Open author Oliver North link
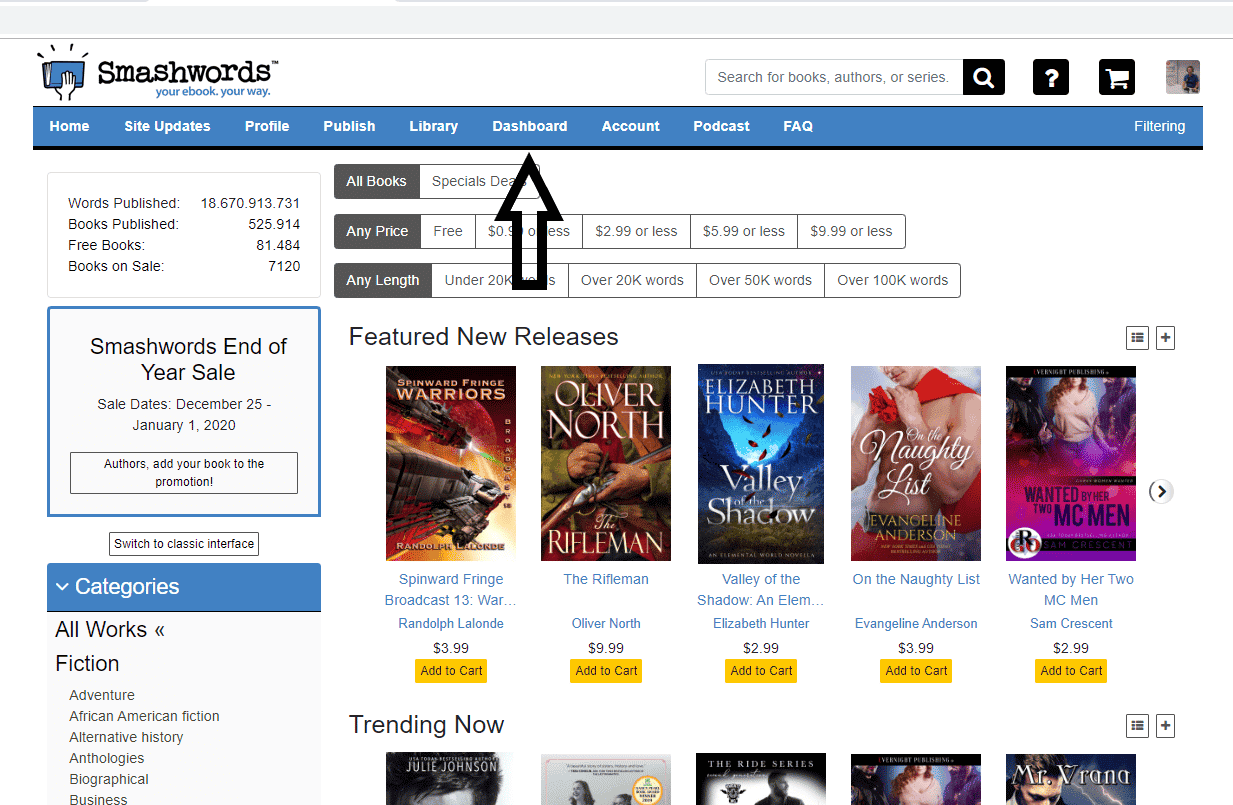This screenshot has width=1233, height=805. click(x=606, y=623)
